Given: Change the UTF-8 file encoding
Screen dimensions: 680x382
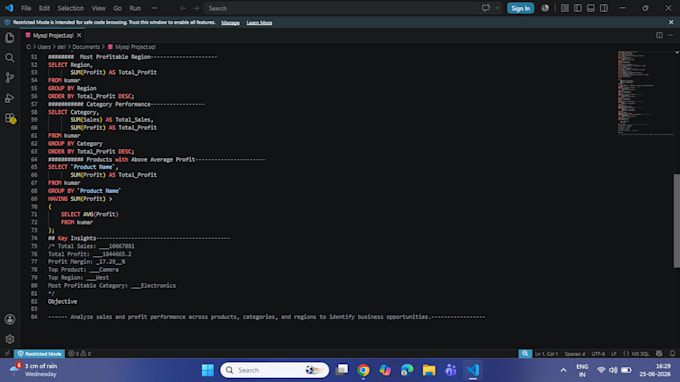Looking at the screenshot, I should pos(598,354).
